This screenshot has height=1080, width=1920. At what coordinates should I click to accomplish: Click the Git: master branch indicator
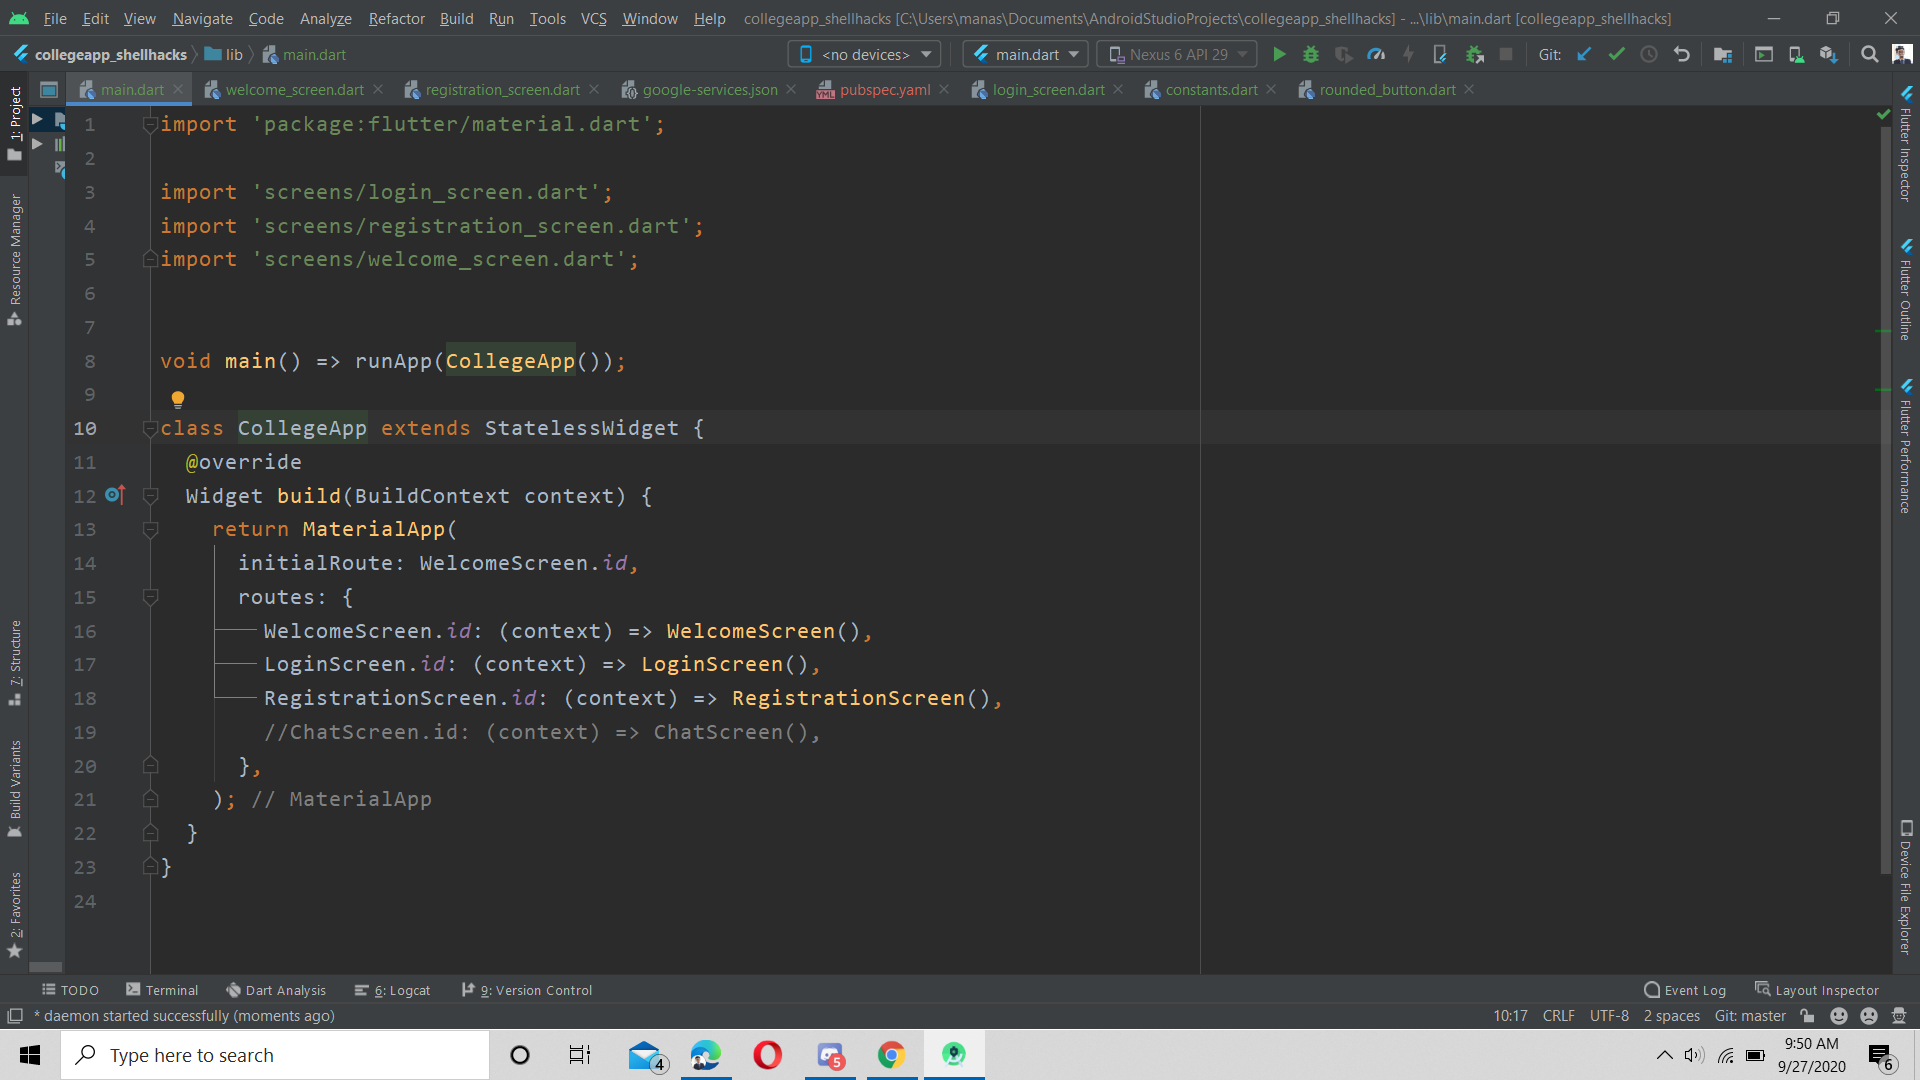tap(1750, 1016)
